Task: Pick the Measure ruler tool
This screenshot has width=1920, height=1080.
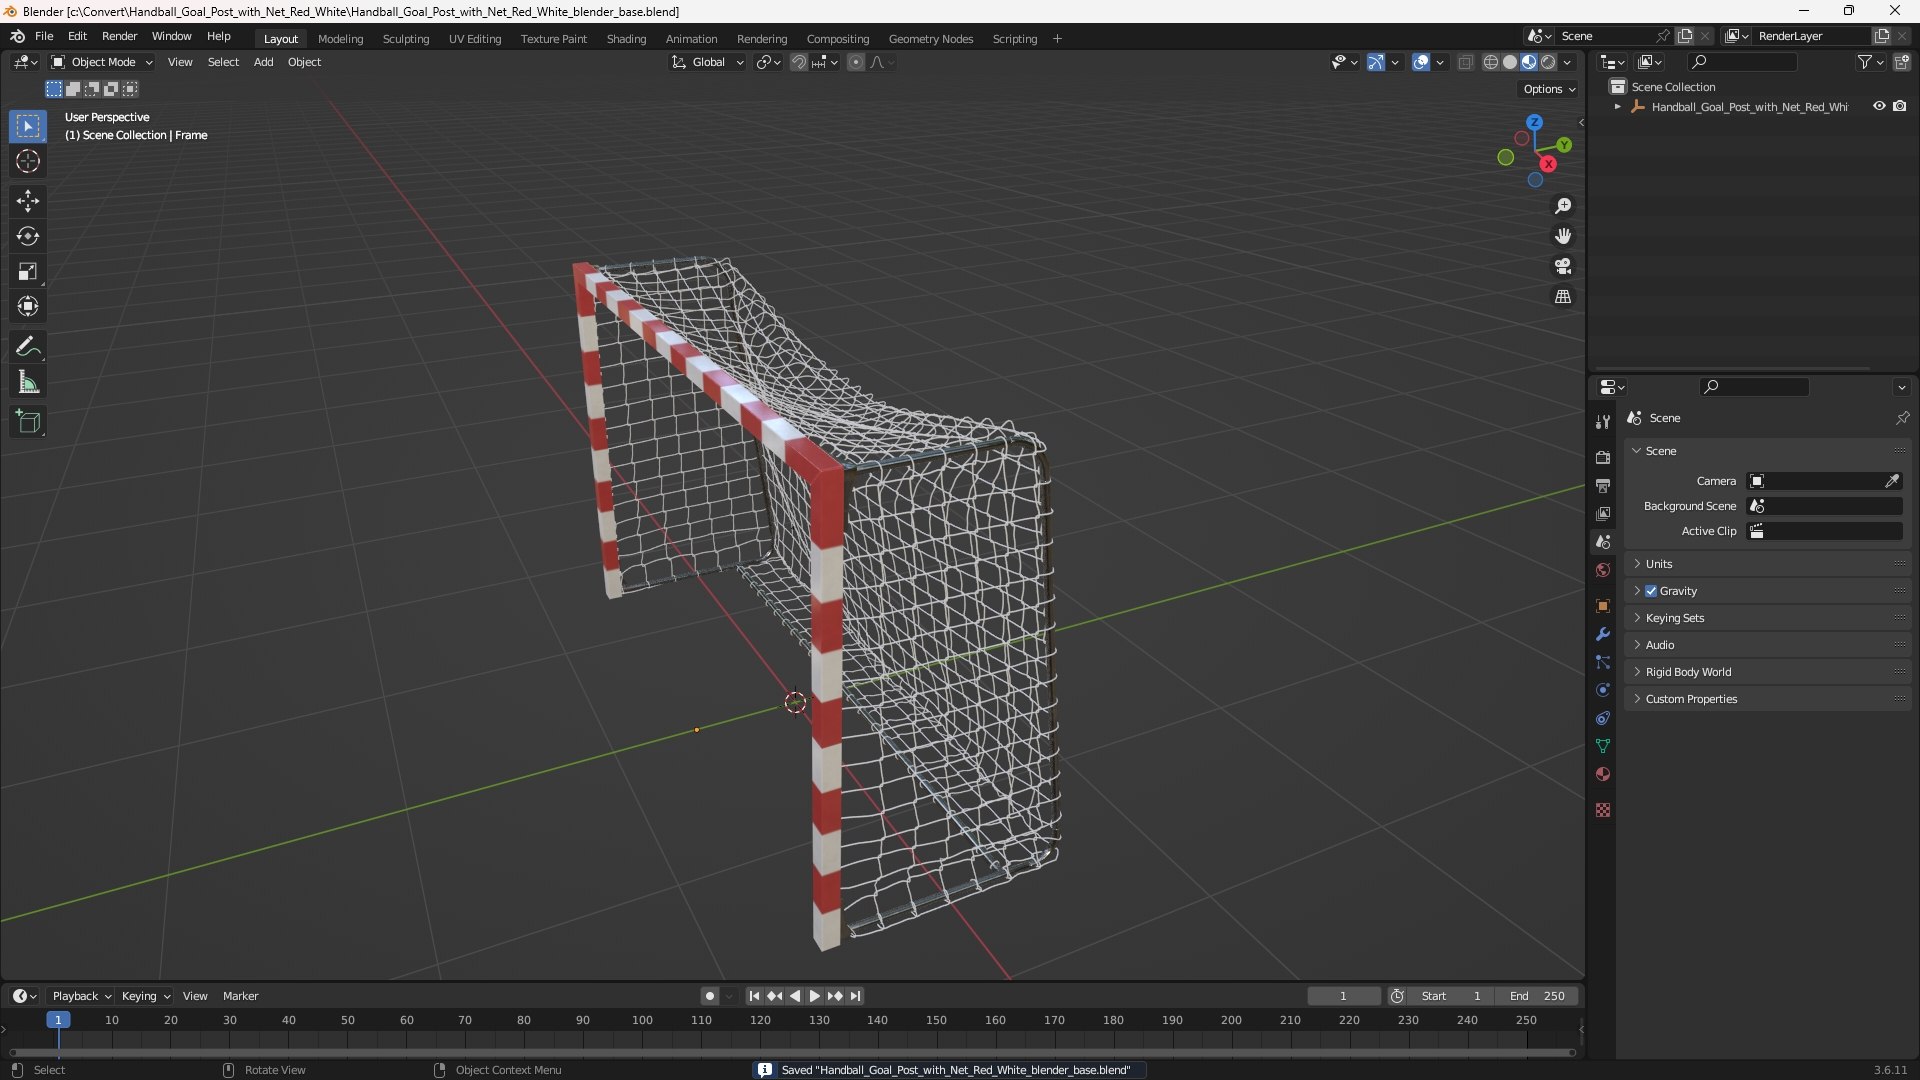Action: (x=28, y=382)
